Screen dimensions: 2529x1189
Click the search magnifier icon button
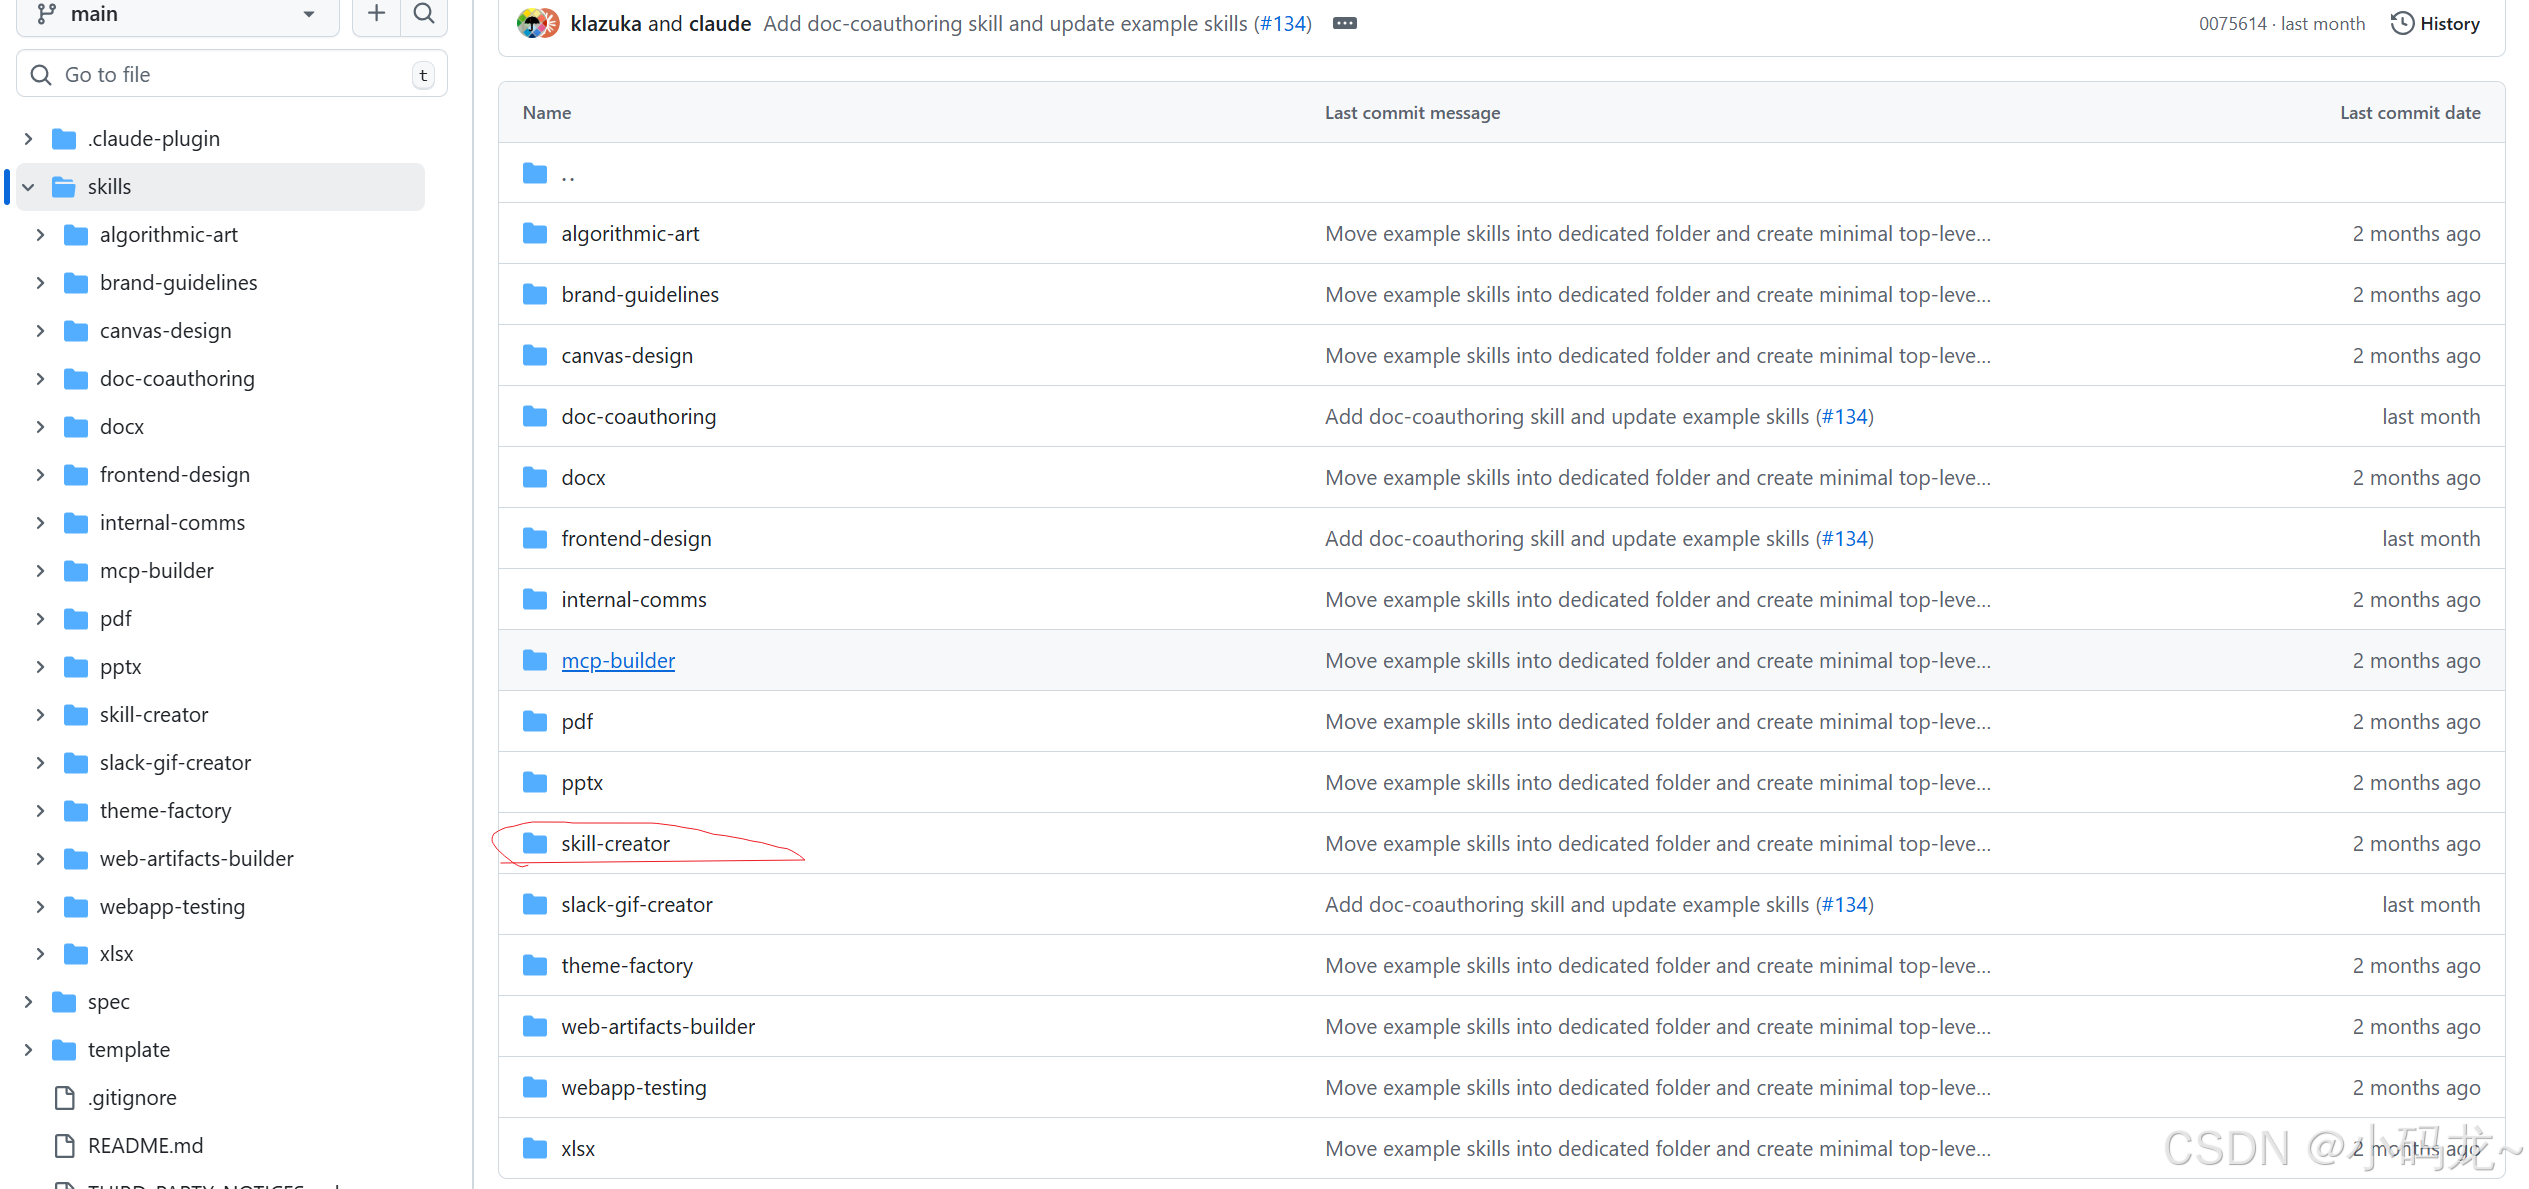pyautogui.click(x=424, y=14)
